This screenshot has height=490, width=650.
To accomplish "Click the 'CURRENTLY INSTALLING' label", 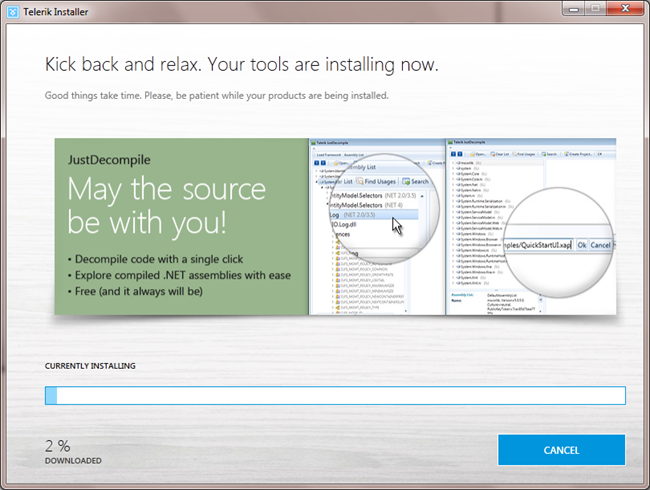I will tap(90, 366).
